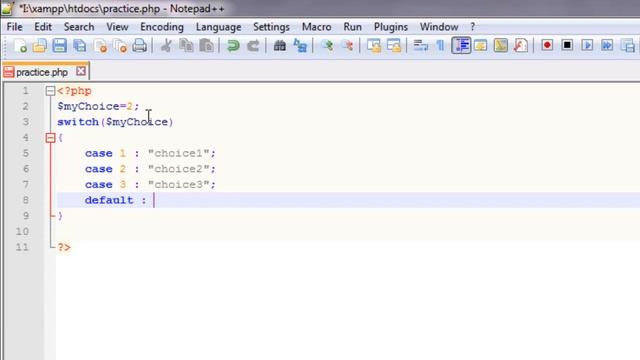Viewport: 640px width, 360px height.
Task: Open the Search menu
Action: 79,27
